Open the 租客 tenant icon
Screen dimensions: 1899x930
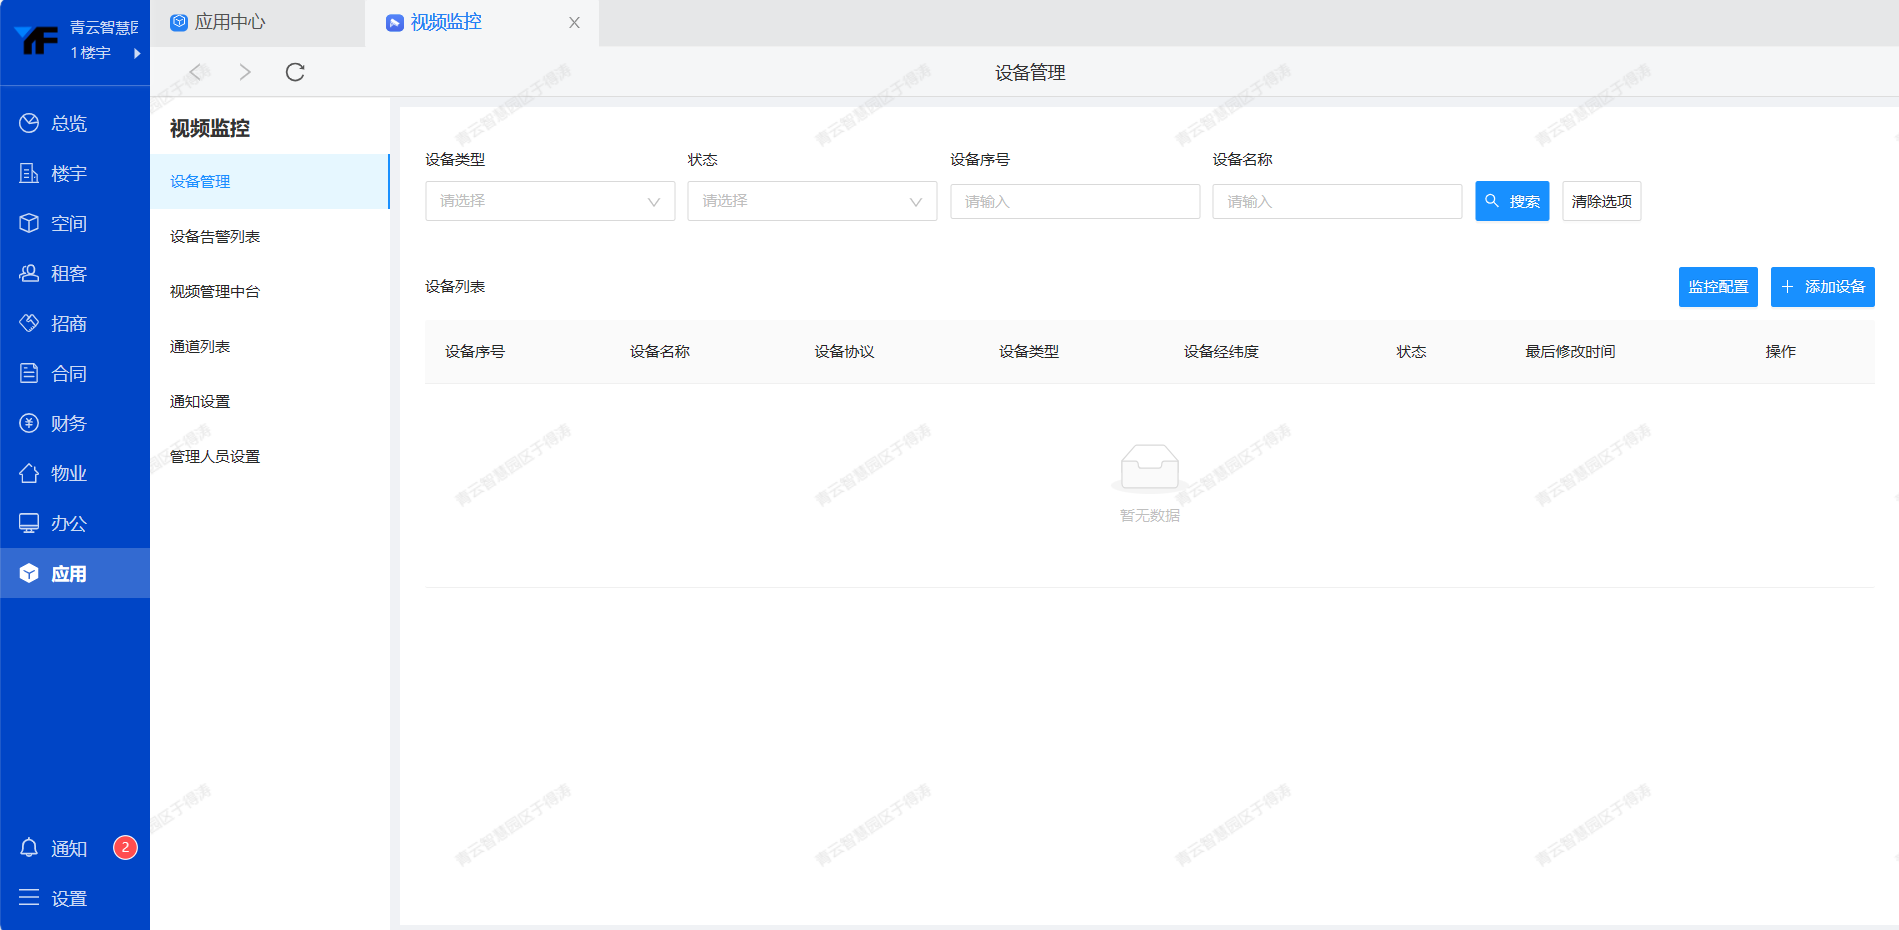click(x=29, y=273)
